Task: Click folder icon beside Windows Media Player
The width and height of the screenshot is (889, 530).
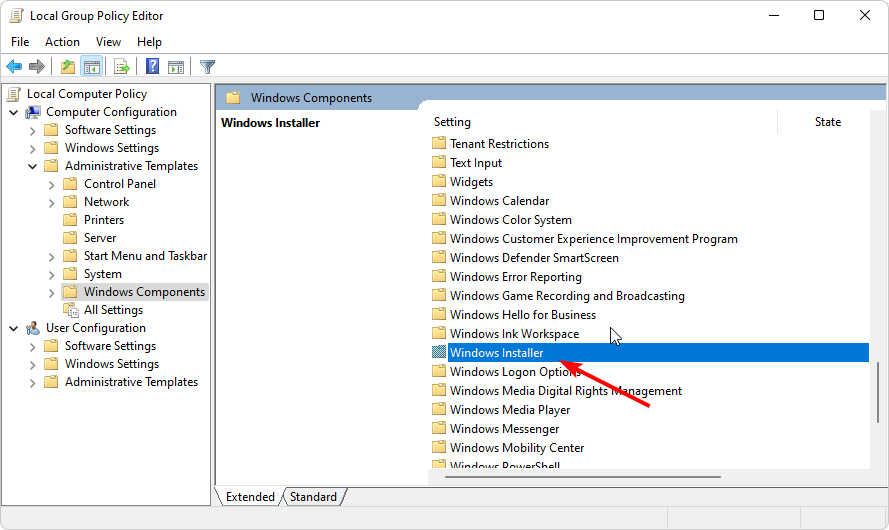Action: point(439,409)
